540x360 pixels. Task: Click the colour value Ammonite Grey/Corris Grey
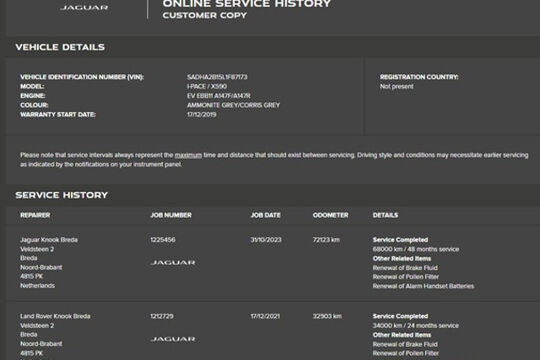click(x=233, y=105)
